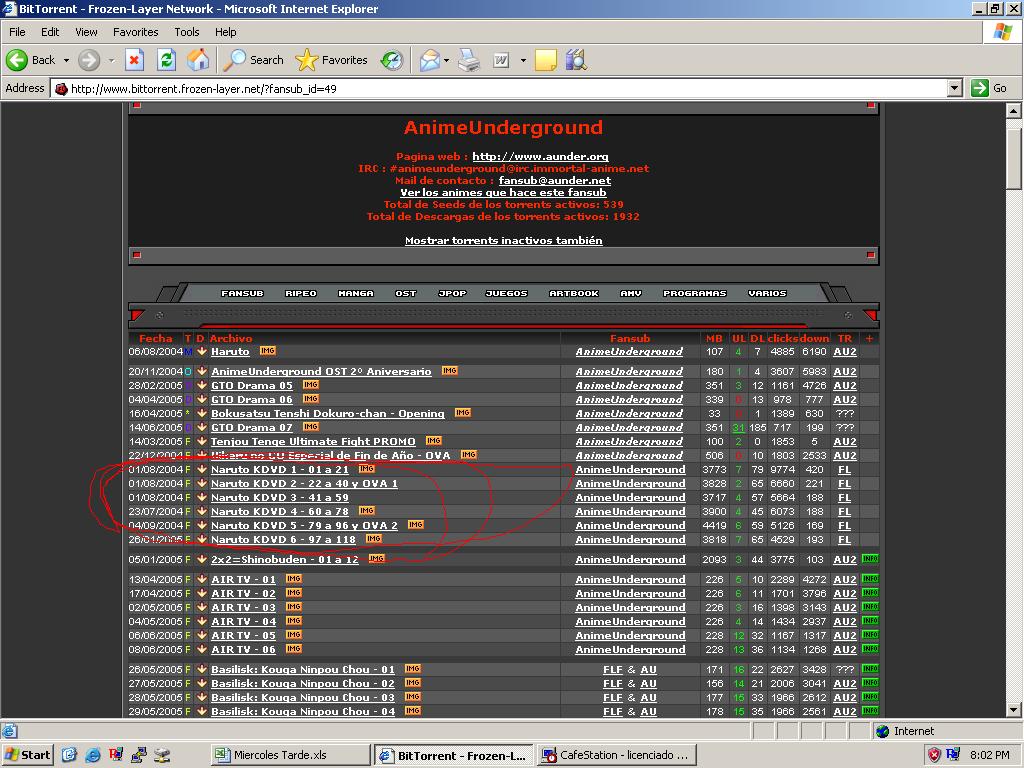Select the MANGA category tab
This screenshot has height=768, width=1024.
pyautogui.click(x=356, y=293)
